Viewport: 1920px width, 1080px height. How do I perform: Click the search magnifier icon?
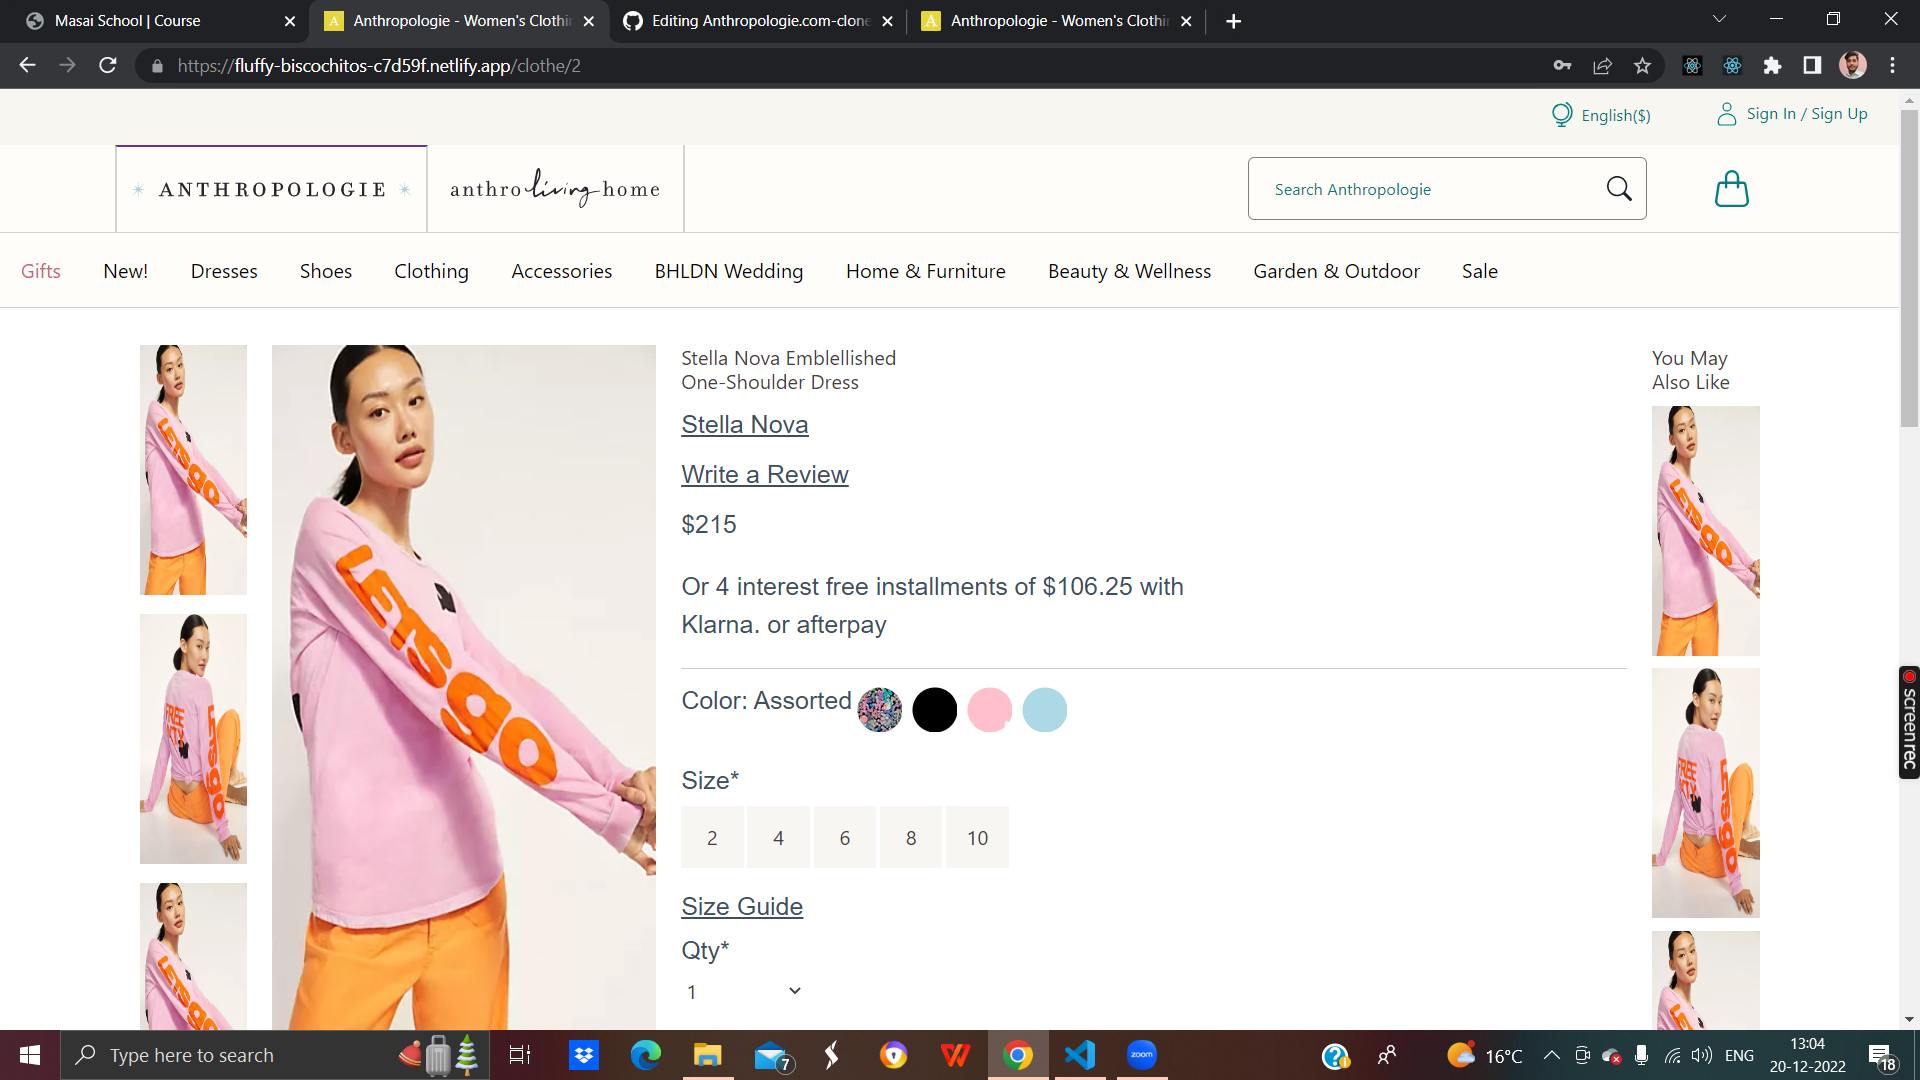1619,188
